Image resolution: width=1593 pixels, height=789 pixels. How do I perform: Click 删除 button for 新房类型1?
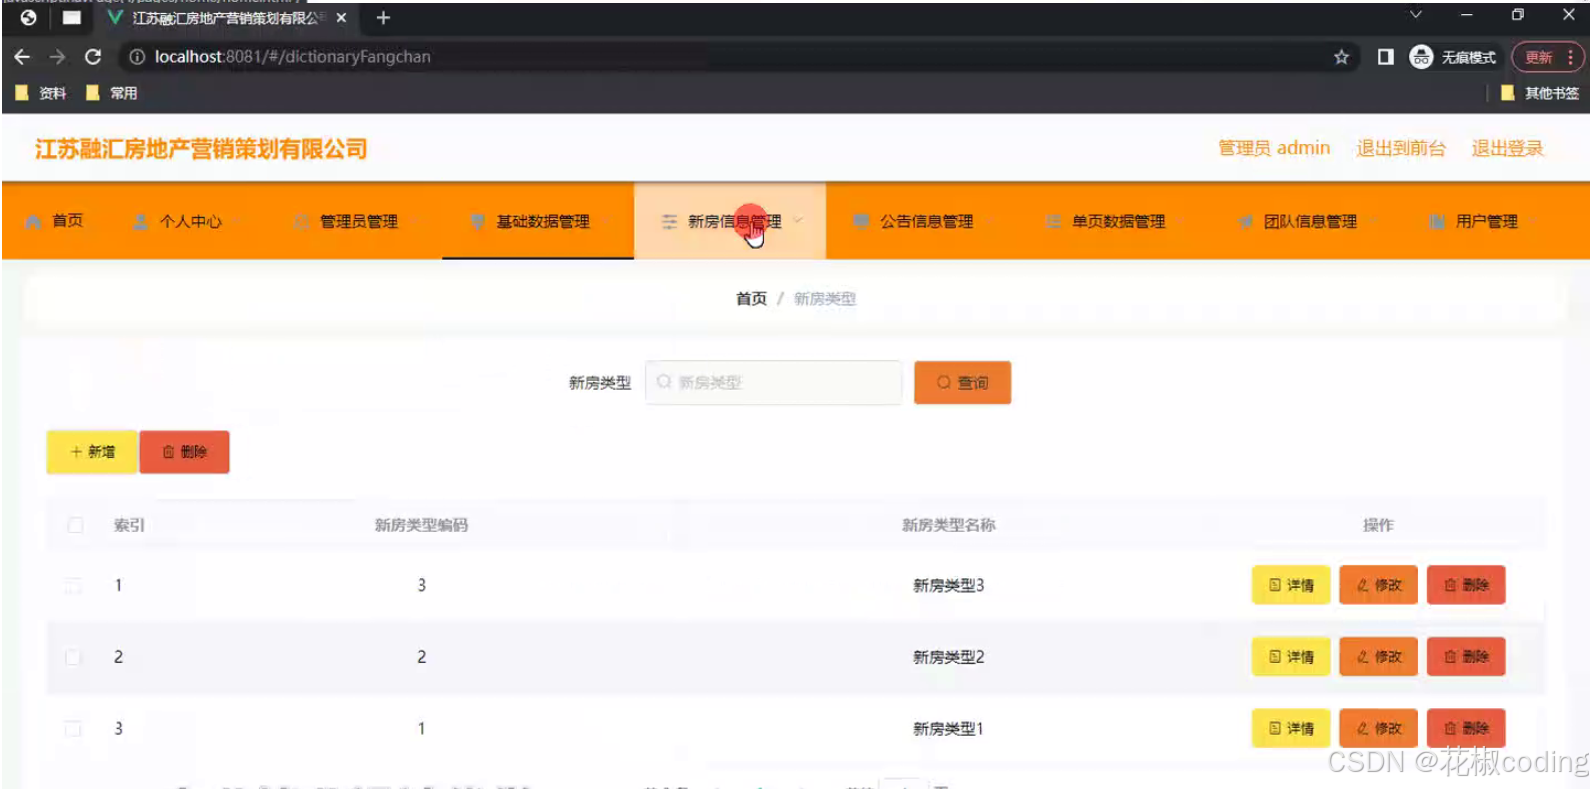pos(1466,728)
